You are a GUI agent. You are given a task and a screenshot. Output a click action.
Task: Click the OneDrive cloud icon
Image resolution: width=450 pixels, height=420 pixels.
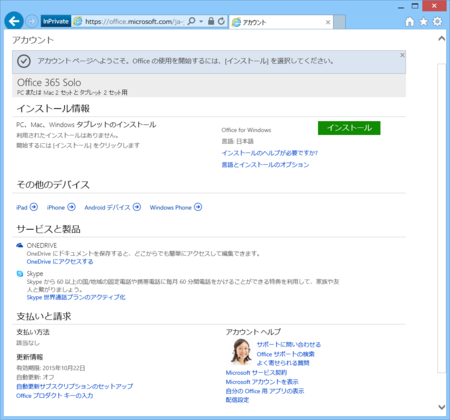tap(20, 245)
